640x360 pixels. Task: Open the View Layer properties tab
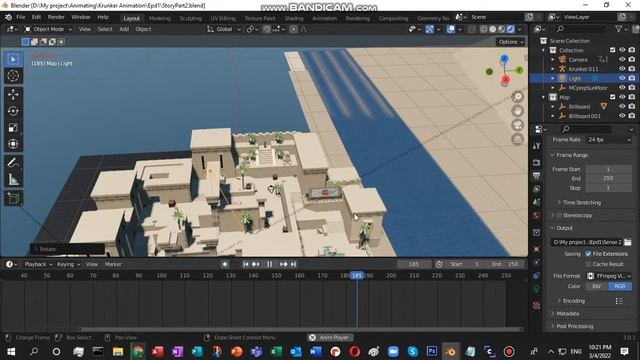click(x=537, y=189)
